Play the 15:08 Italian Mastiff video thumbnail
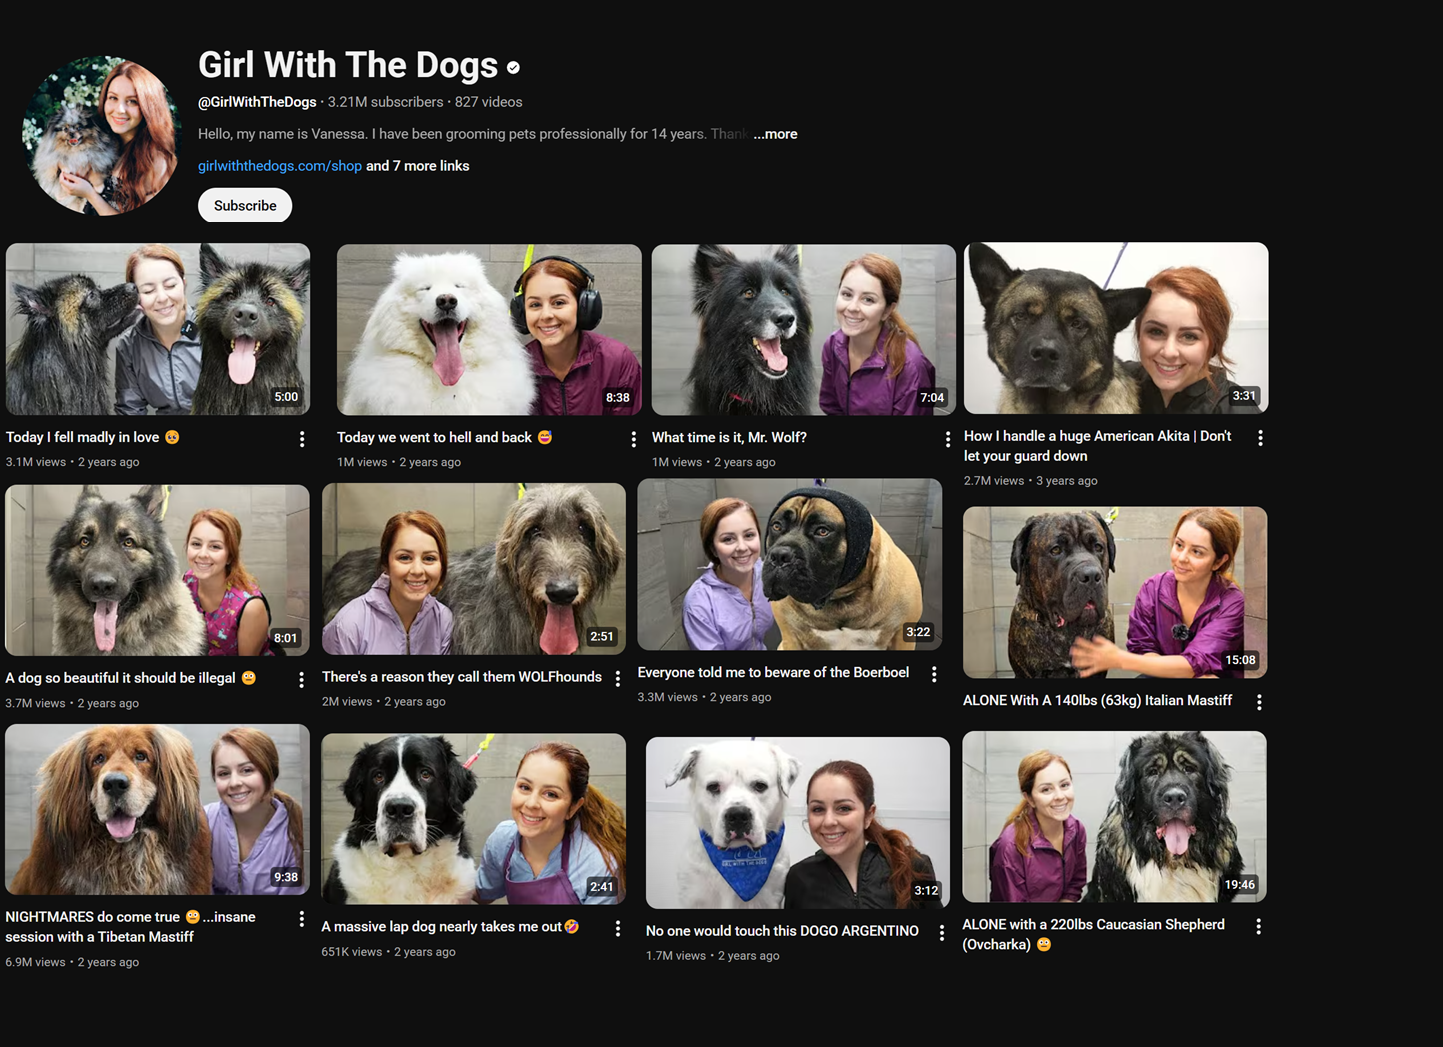This screenshot has height=1047, width=1443. coord(1115,592)
